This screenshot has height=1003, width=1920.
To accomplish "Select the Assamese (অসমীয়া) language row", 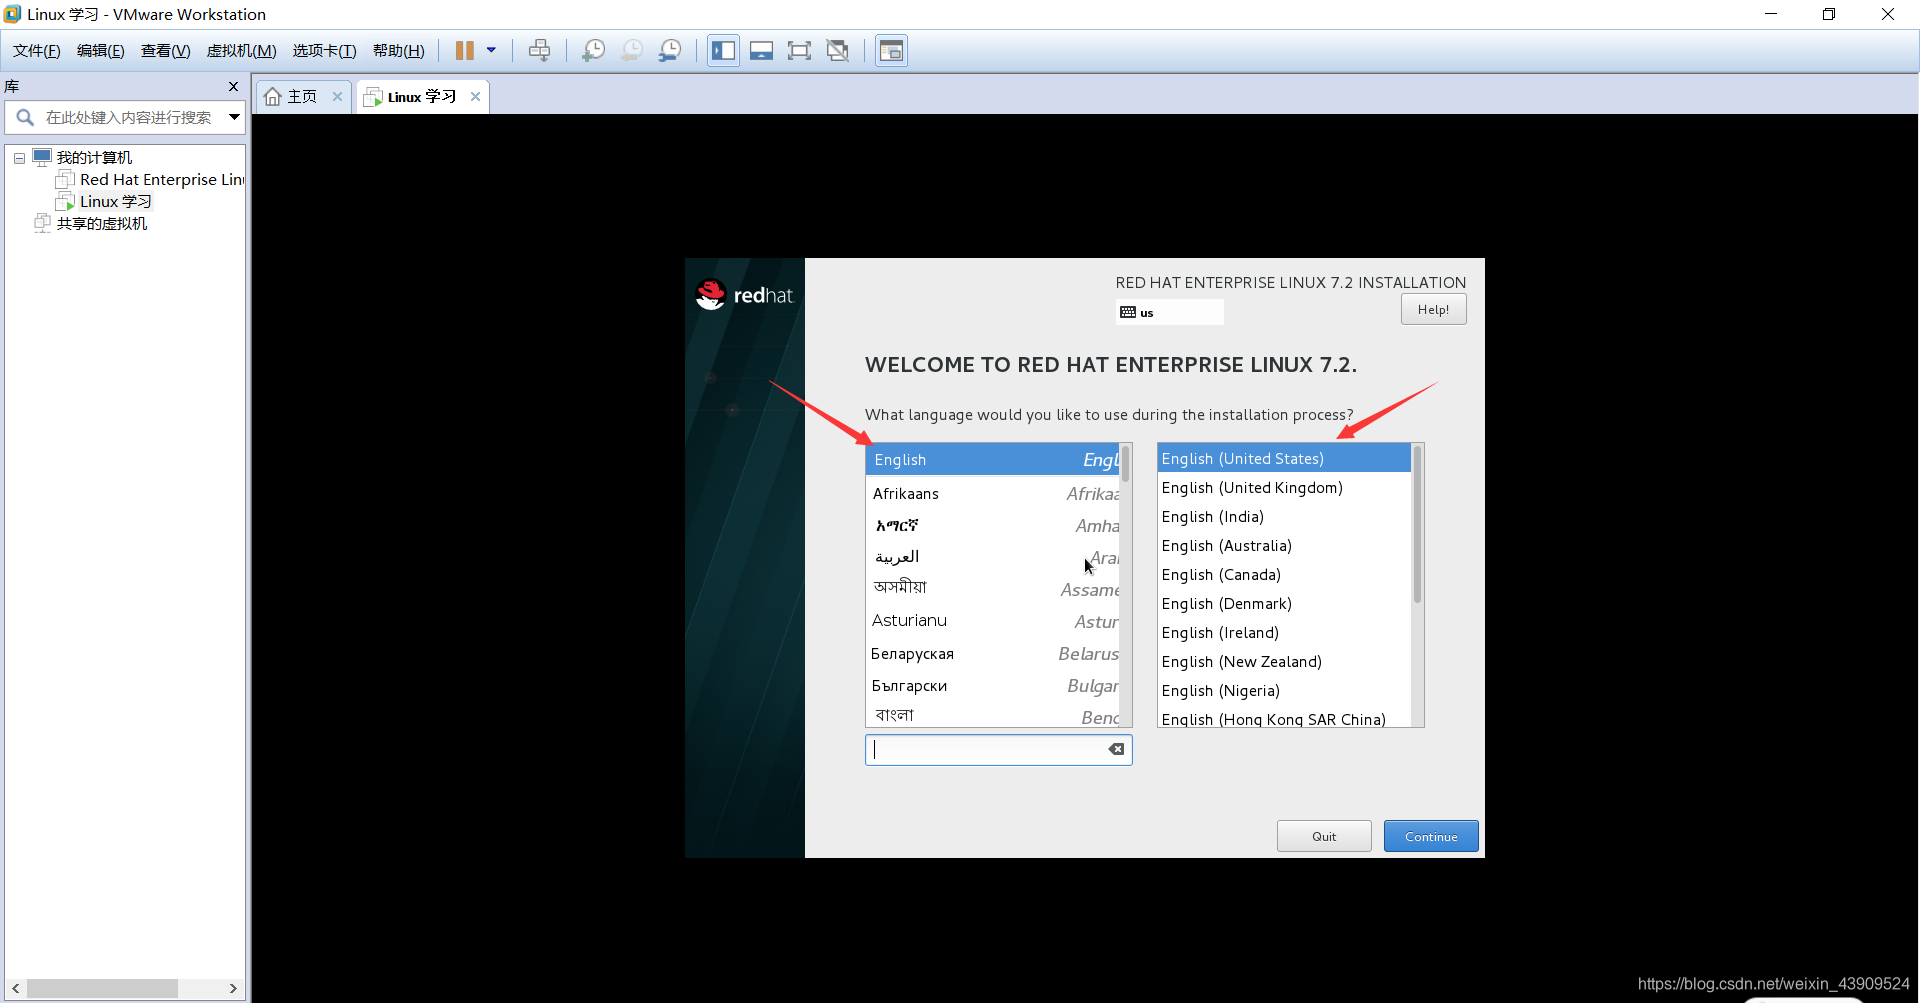I will pos(992,589).
